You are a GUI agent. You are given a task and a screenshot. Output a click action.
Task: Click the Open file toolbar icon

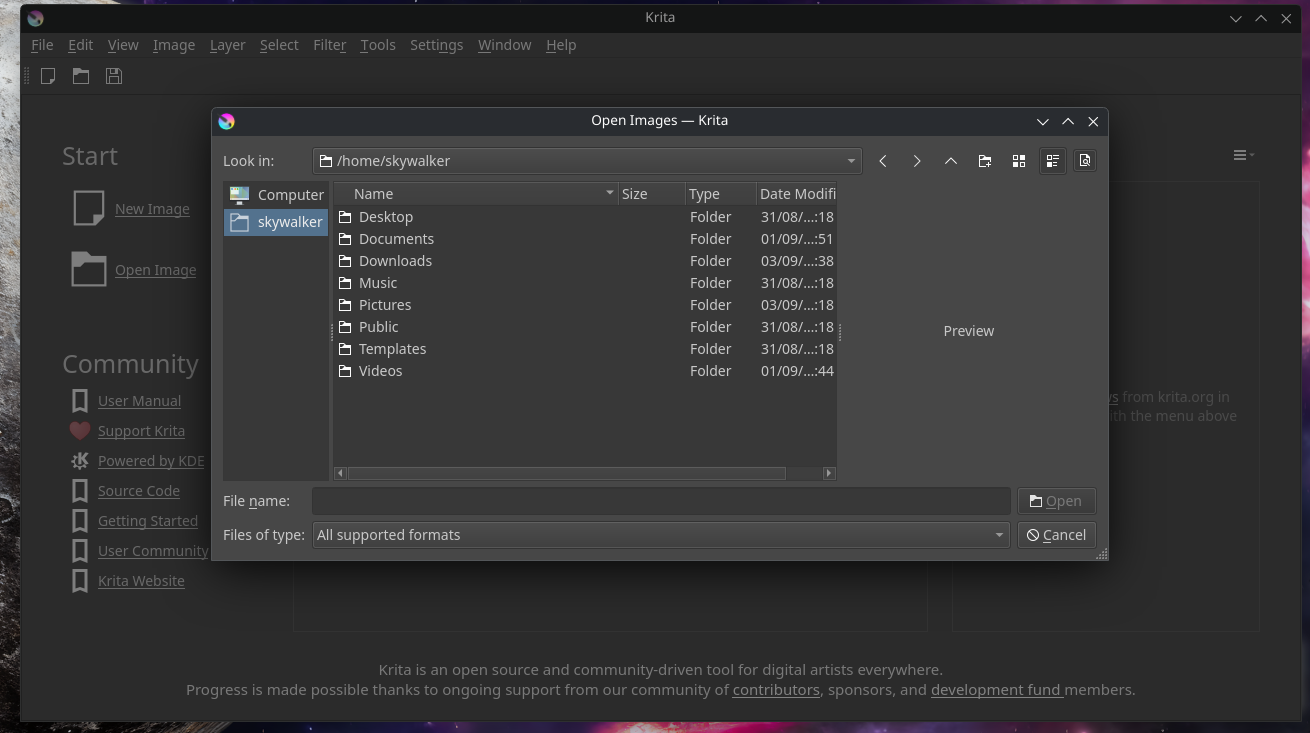(x=81, y=76)
